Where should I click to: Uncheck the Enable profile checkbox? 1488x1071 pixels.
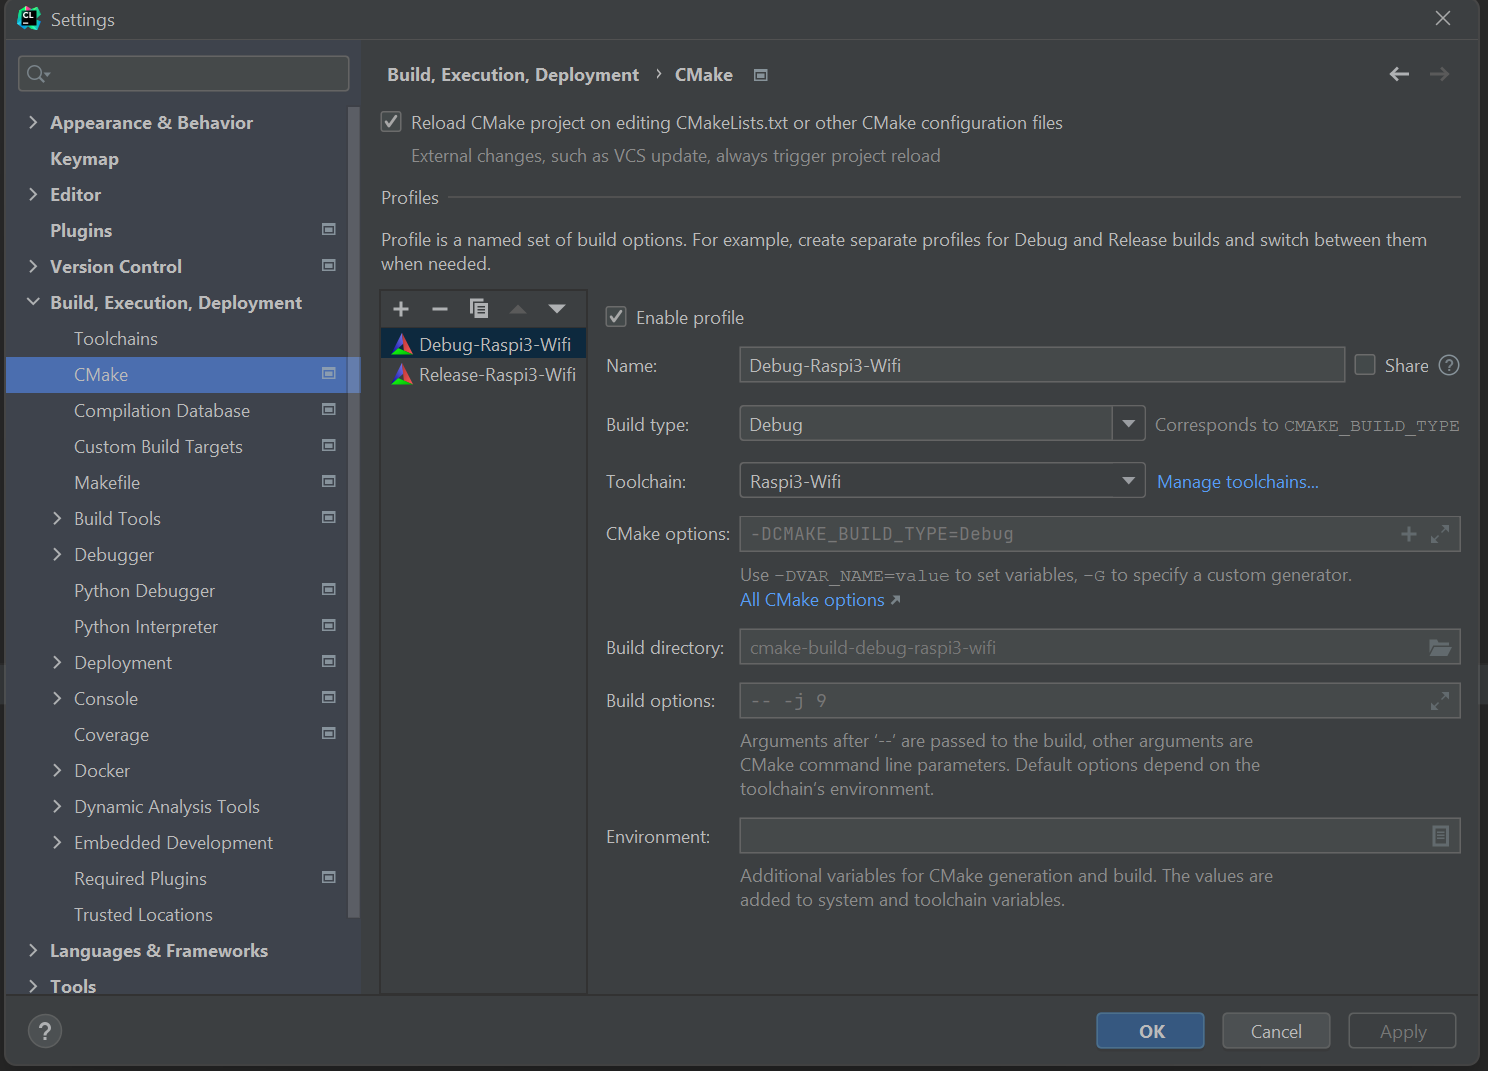coord(616,317)
